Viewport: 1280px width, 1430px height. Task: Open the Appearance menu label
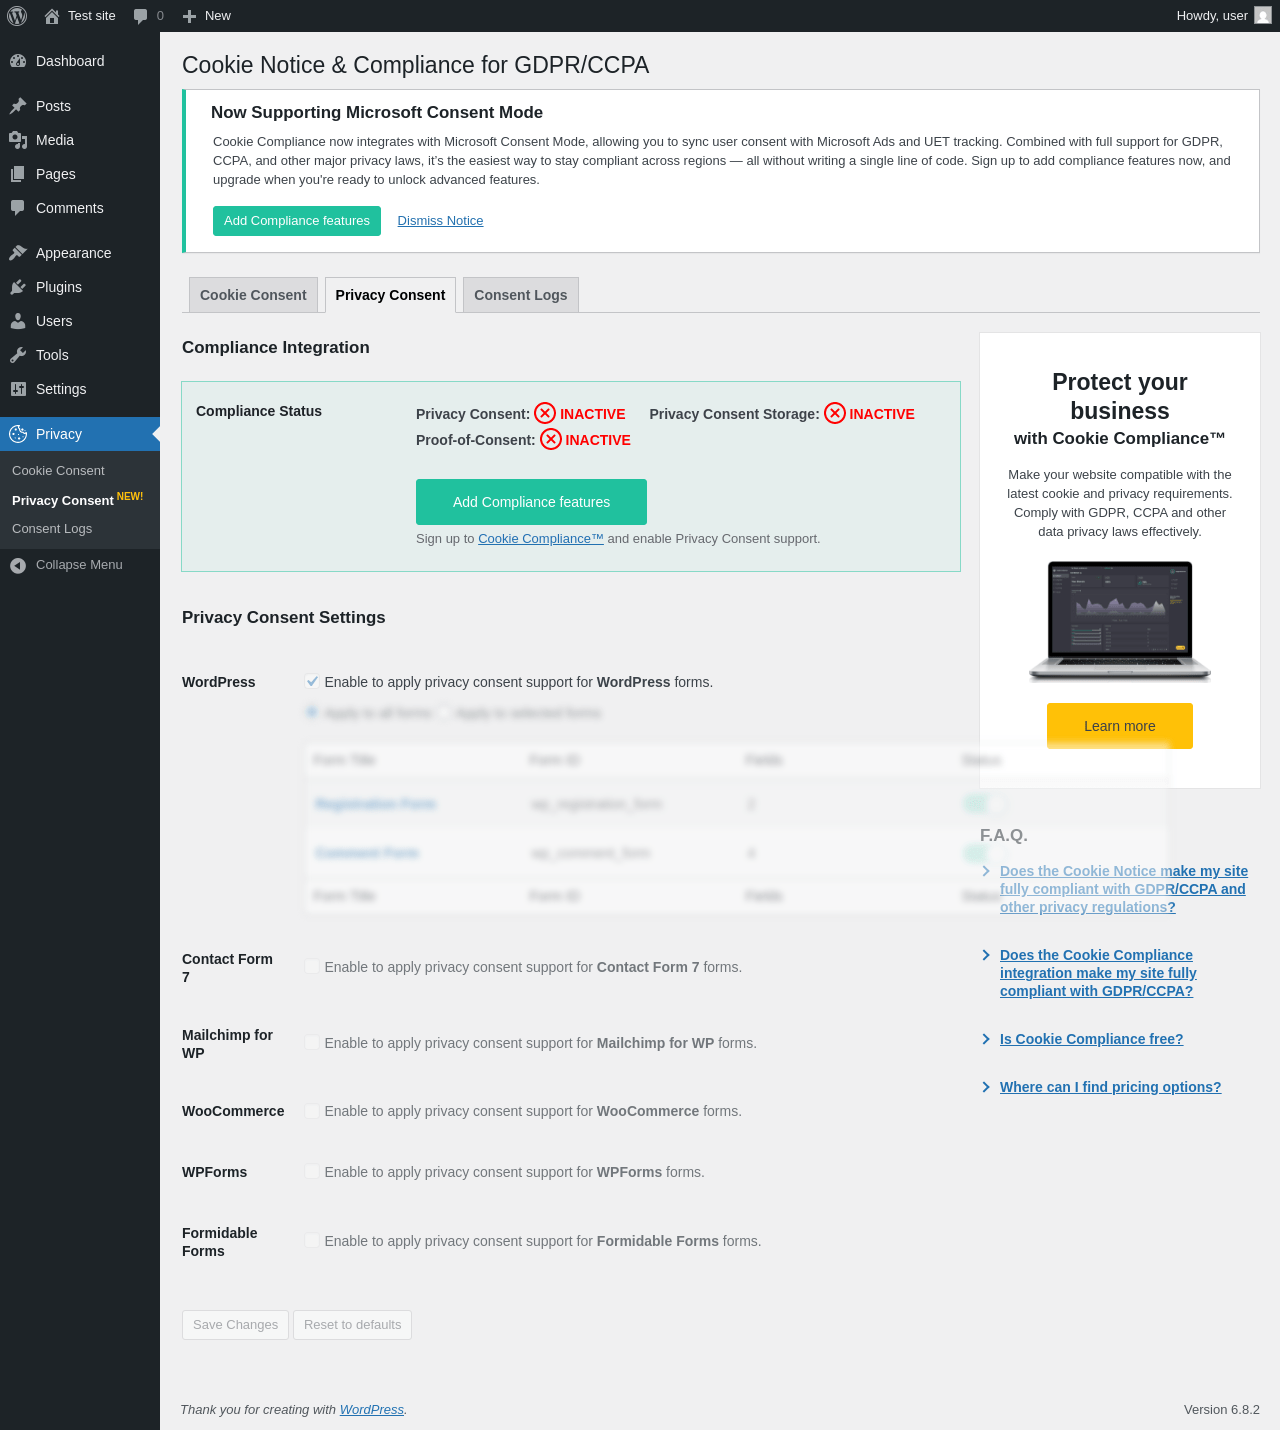(x=73, y=253)
